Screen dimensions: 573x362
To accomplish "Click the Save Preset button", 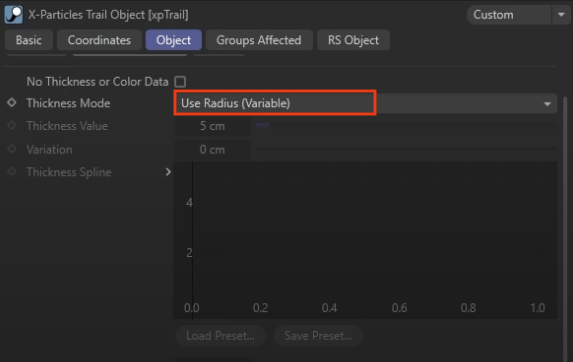I will [318, 336].
